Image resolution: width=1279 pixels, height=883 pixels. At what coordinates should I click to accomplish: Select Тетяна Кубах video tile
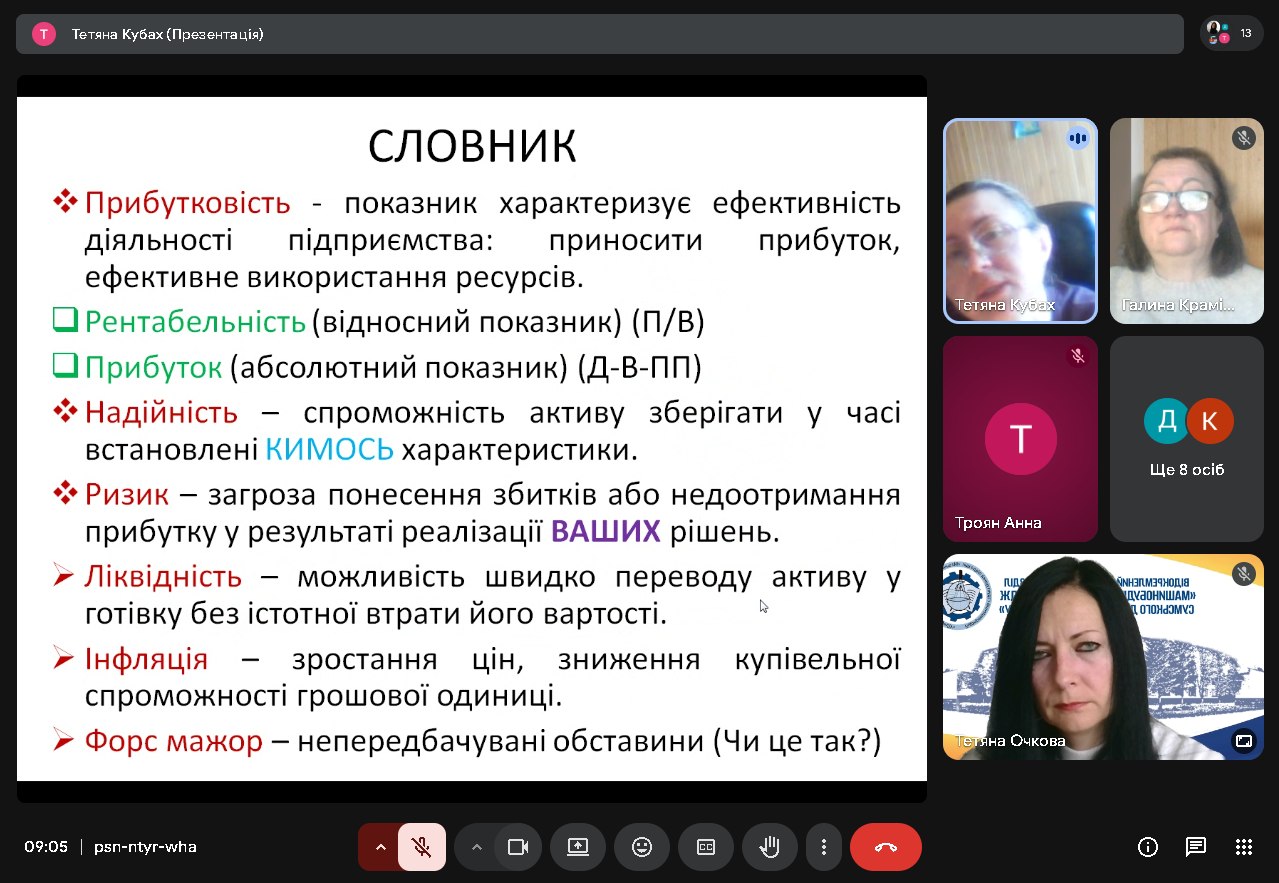1020,221
